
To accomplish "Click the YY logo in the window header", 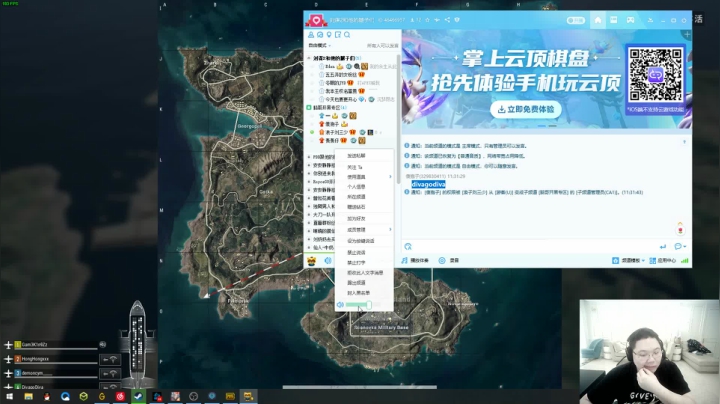I will click(316, 20).
